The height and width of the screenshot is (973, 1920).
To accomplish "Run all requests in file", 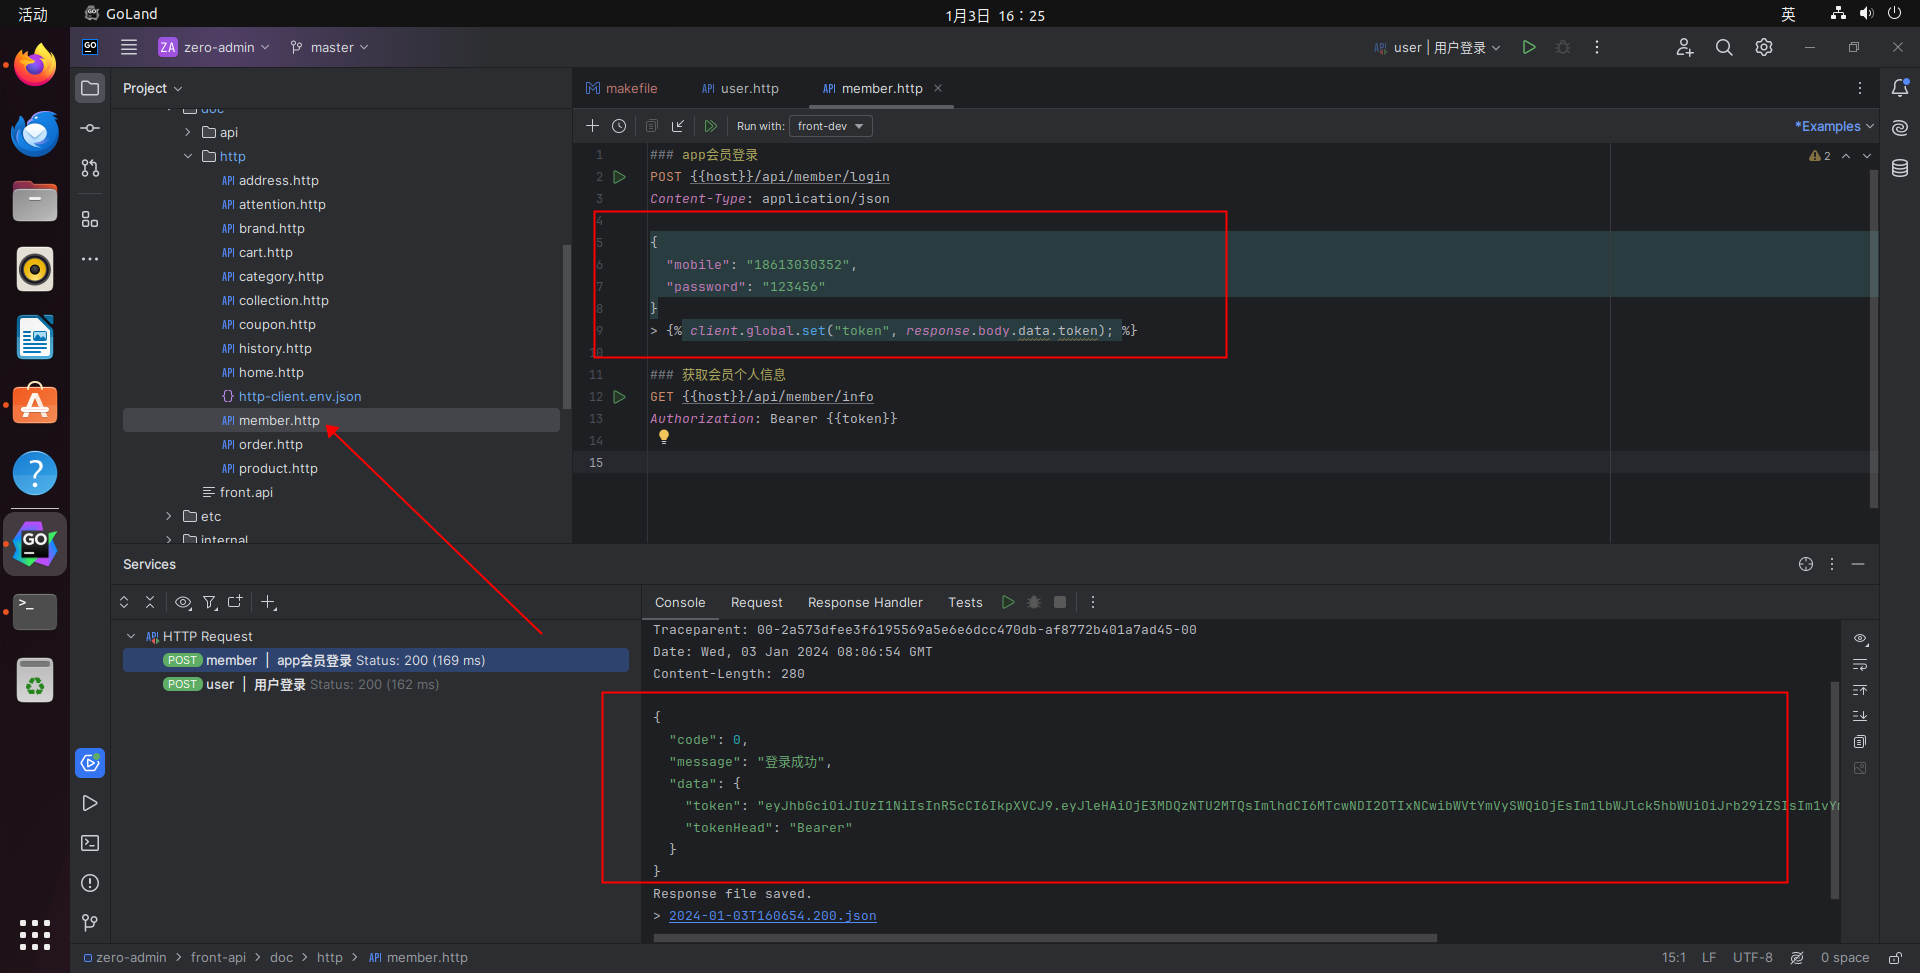I will [710, 126].
